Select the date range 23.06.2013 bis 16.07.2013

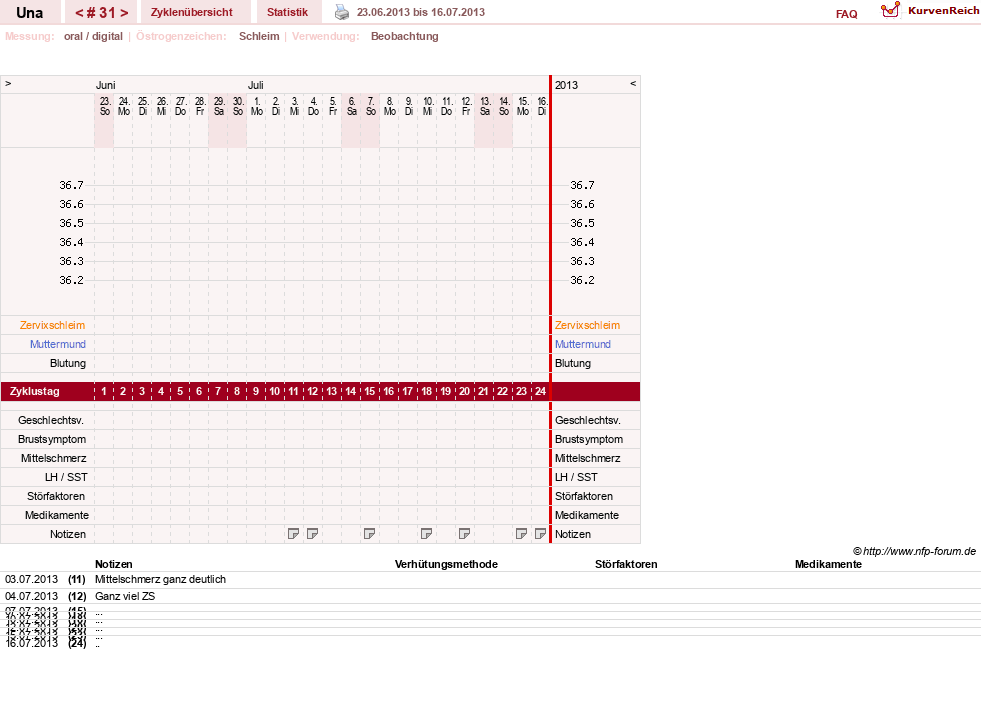pyautogui.click(x=420, y=13)
